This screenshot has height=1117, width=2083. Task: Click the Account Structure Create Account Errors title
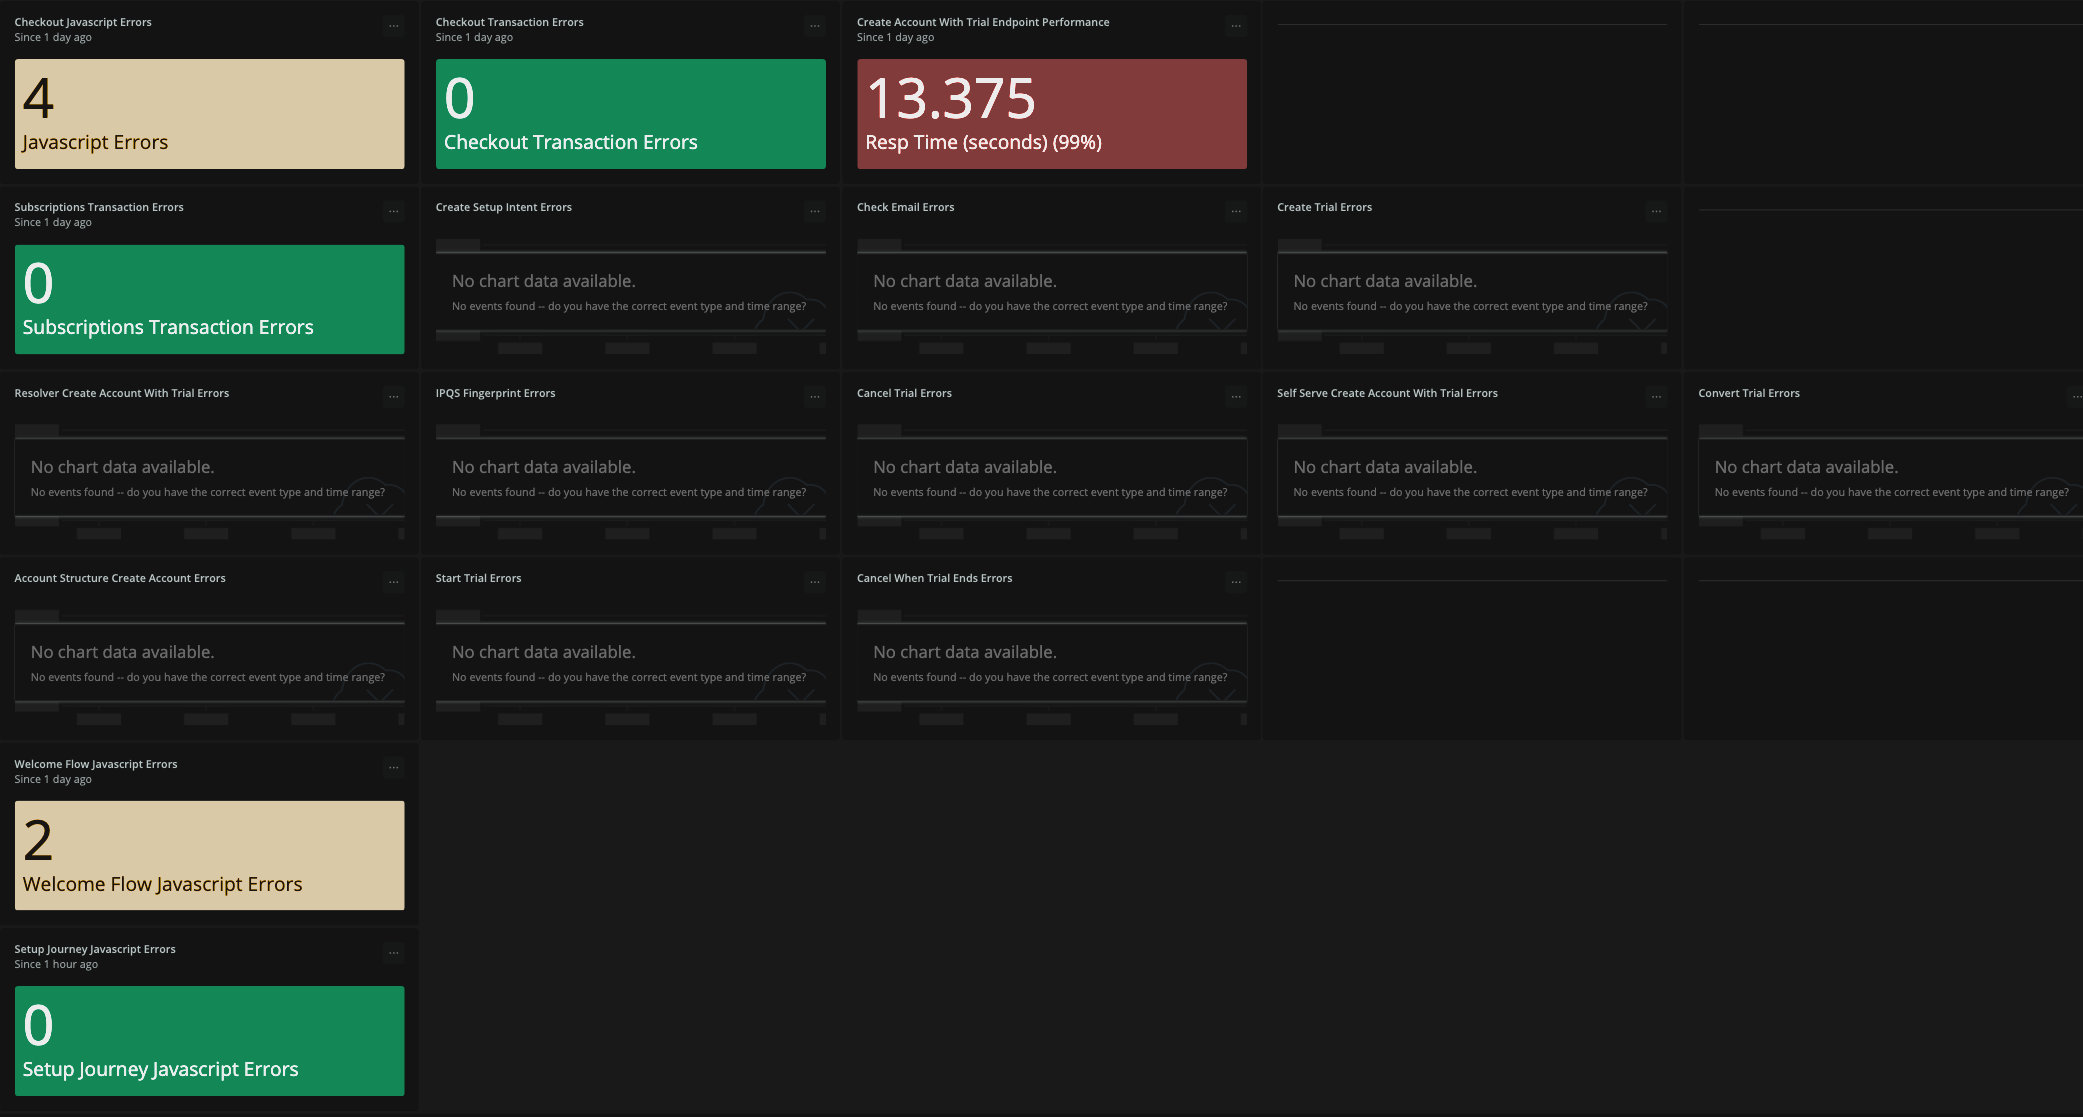pyautogui.click(x=120, y=578)
